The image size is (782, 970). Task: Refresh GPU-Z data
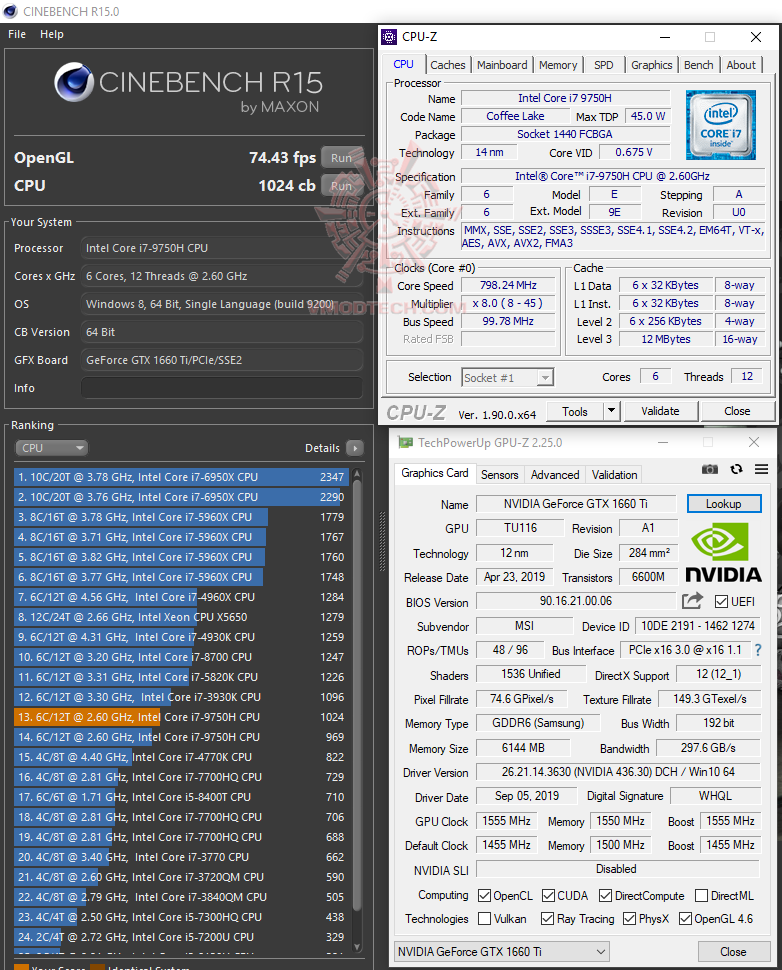pos(736,470)
